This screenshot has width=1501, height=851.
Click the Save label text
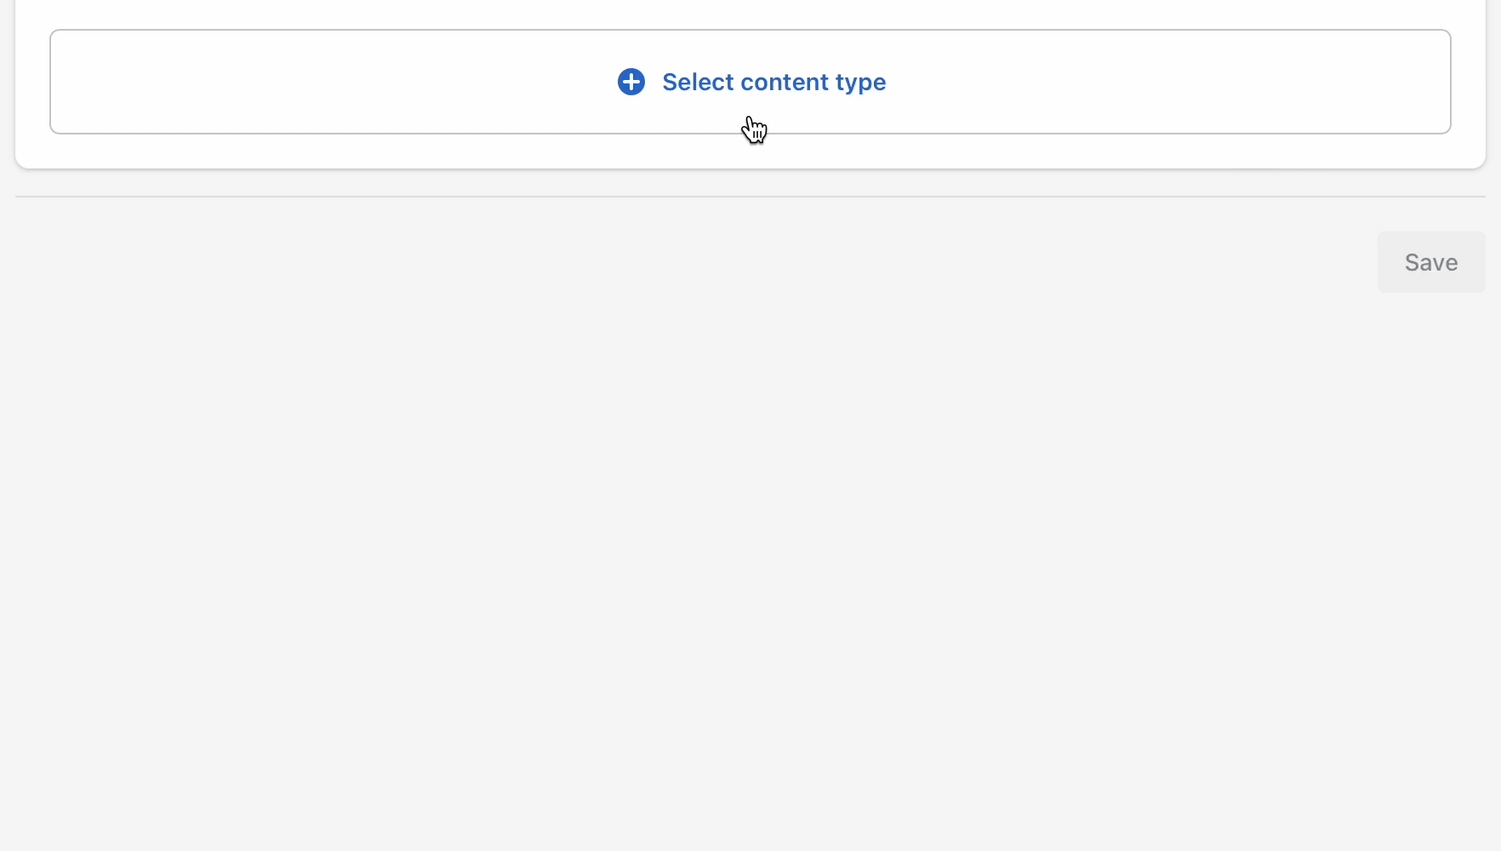coord(1430,262)
